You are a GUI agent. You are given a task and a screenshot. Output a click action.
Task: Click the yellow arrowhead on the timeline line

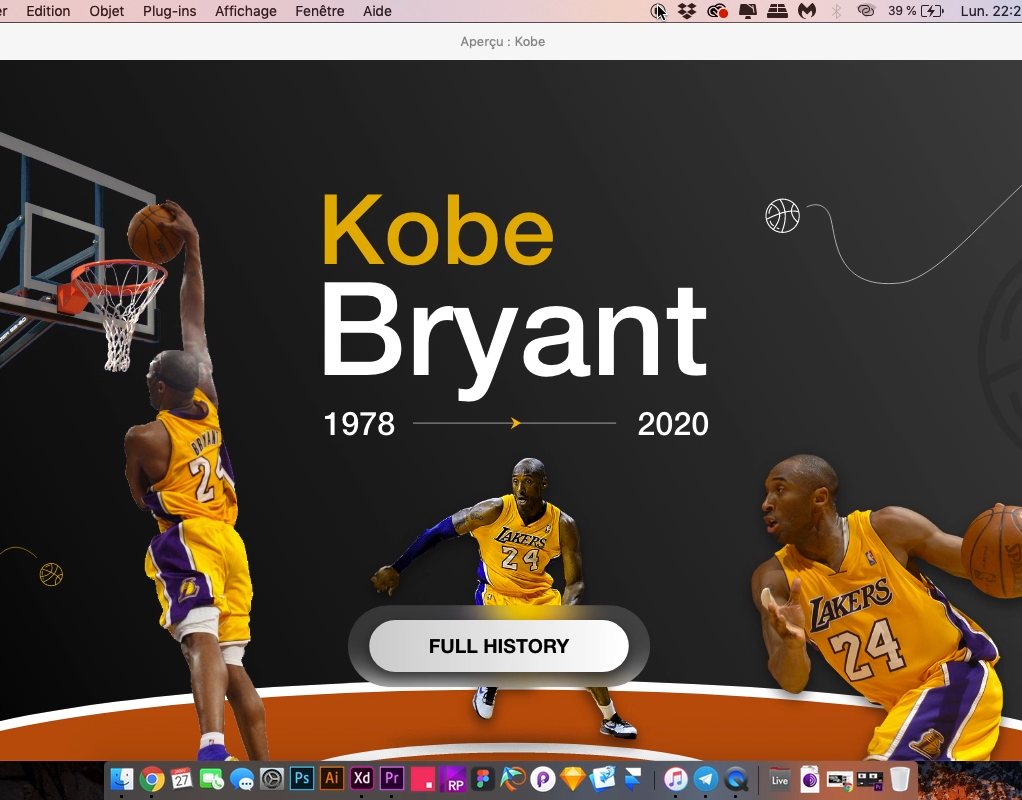[x=516, y=423]
